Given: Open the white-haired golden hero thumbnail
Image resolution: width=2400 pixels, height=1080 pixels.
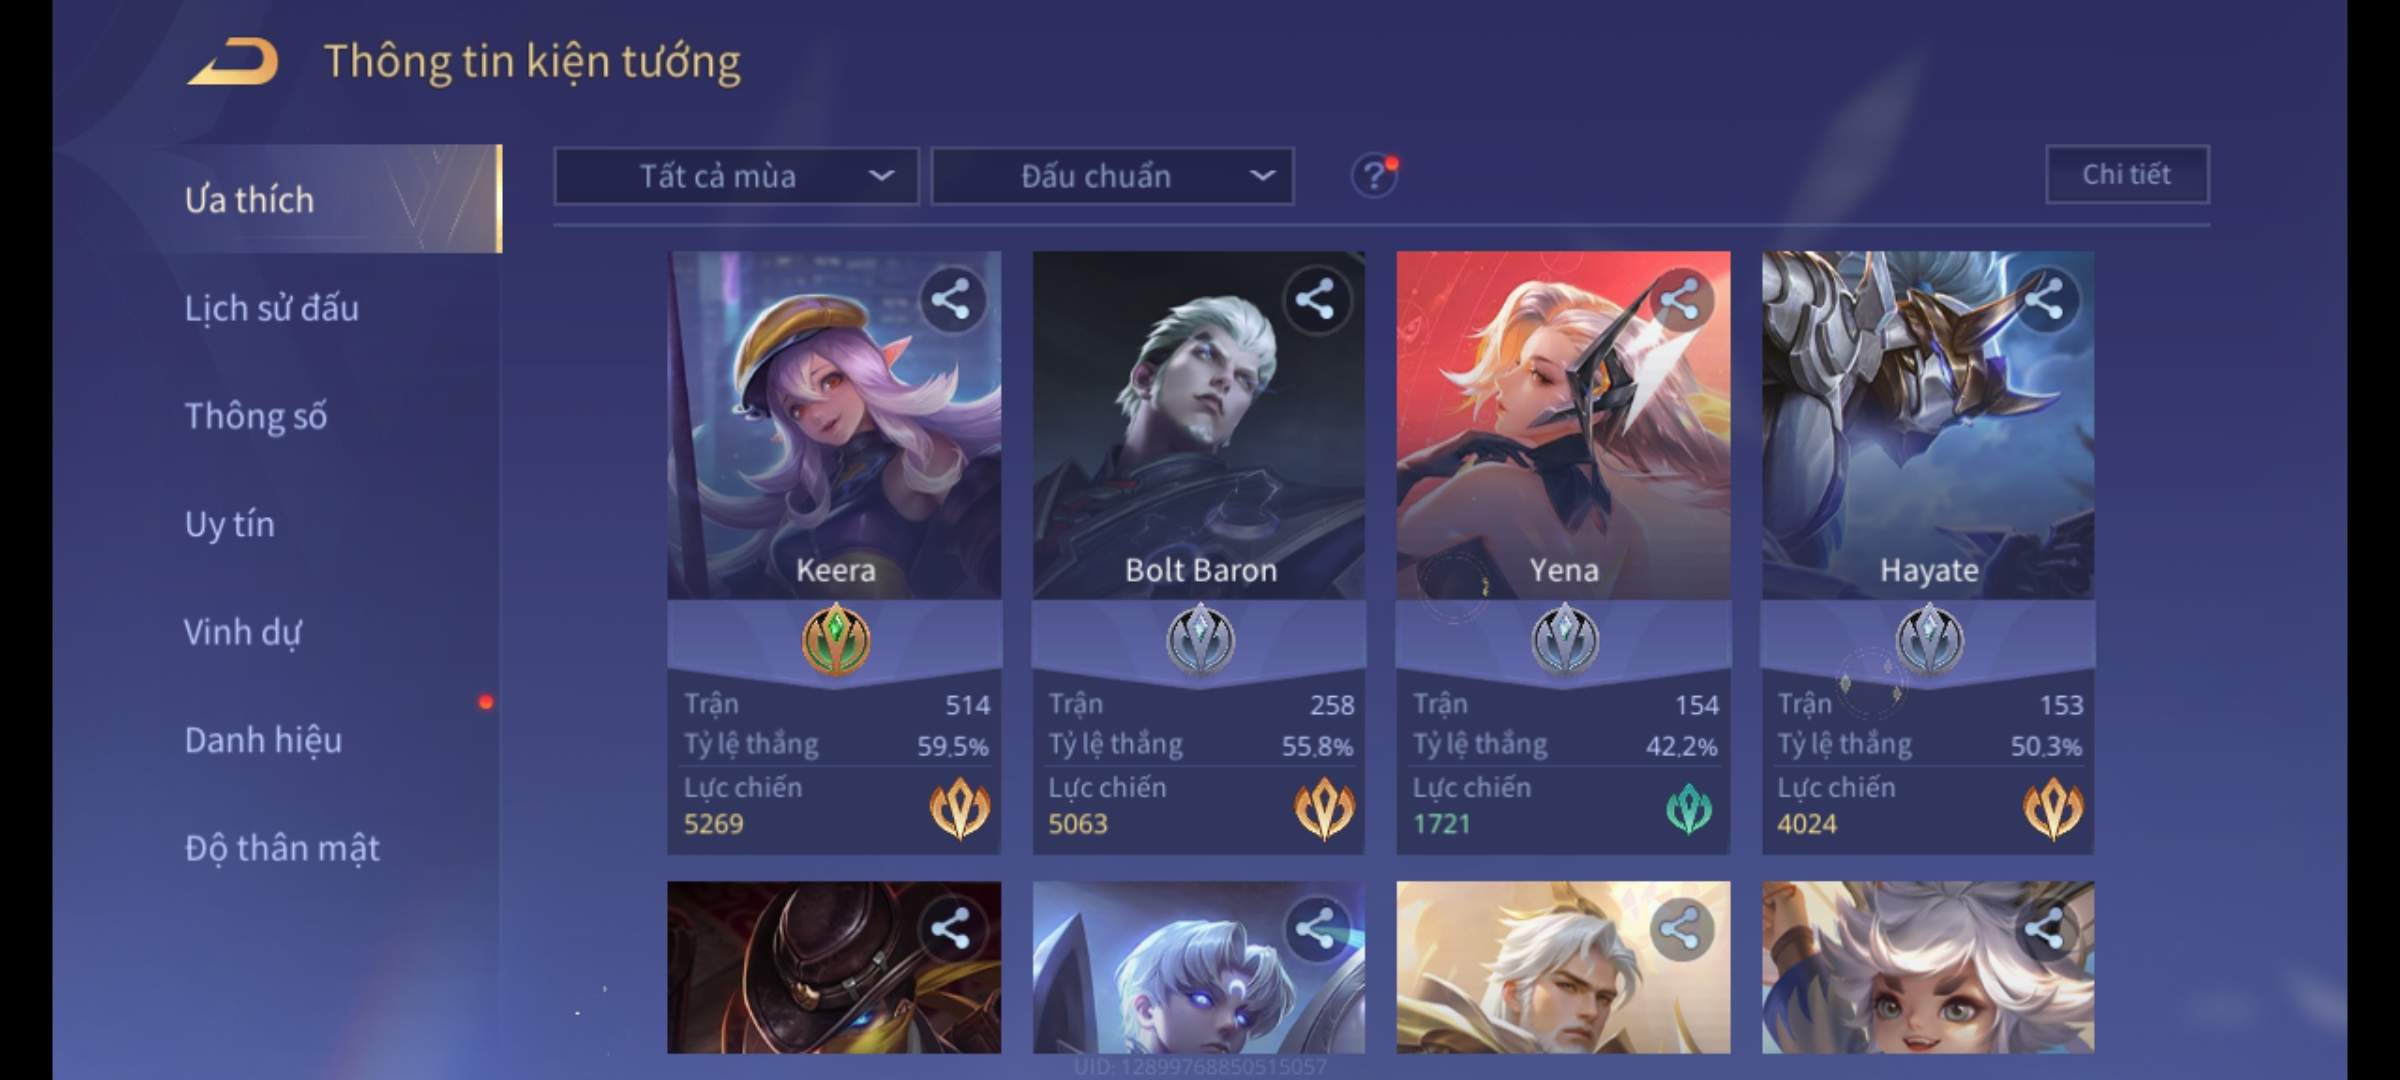Looking at the screenshot, I should coord(1563,967).
